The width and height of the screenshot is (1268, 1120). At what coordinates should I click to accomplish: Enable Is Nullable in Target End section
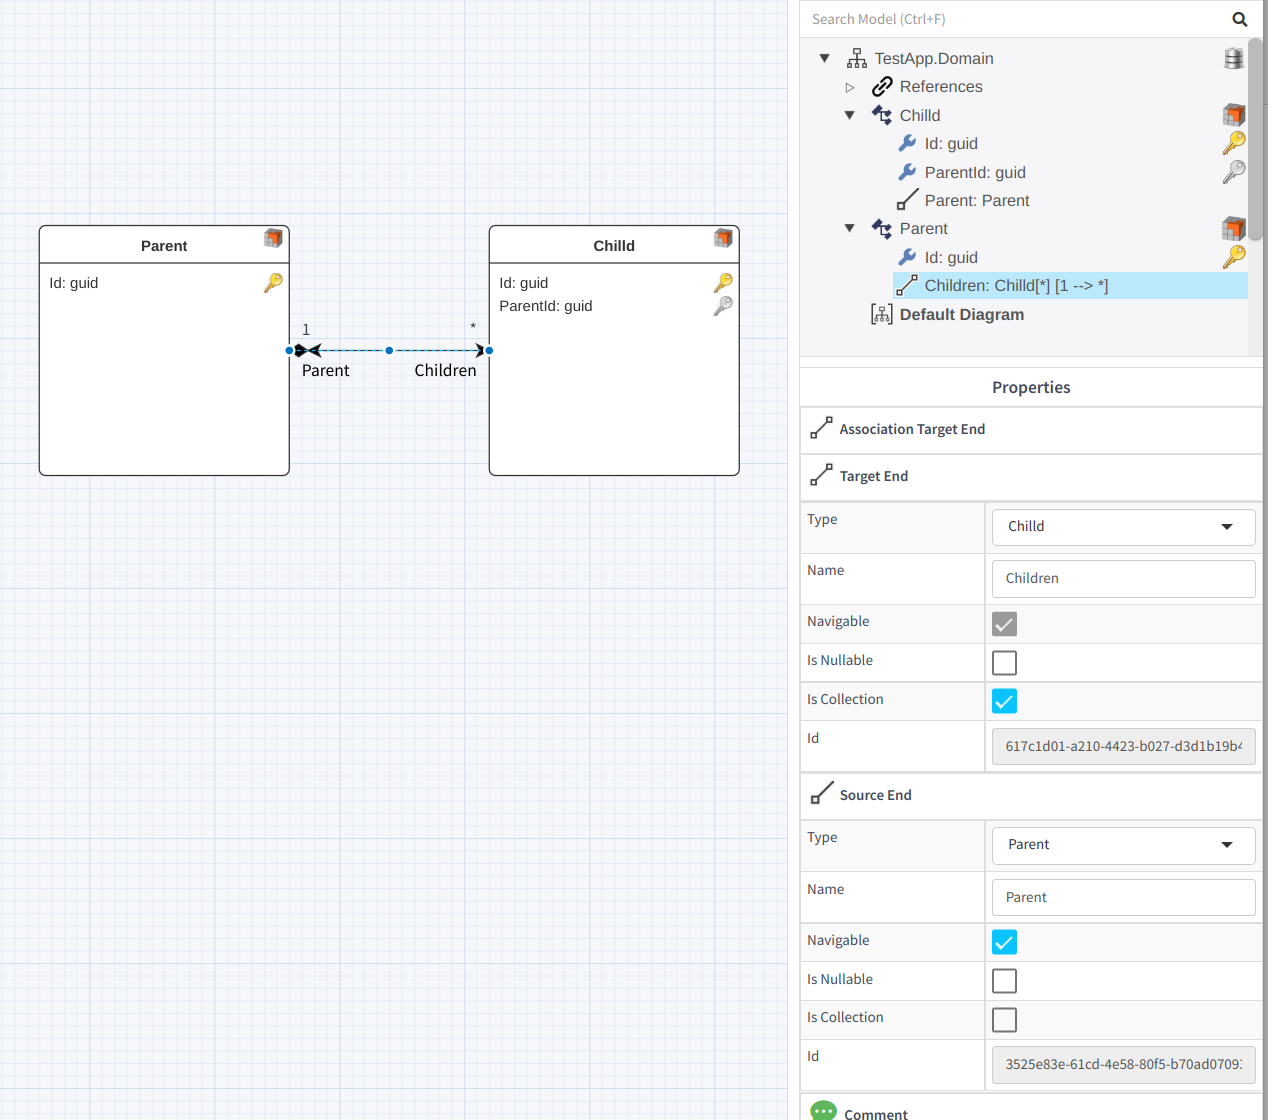click(1004, 662)
